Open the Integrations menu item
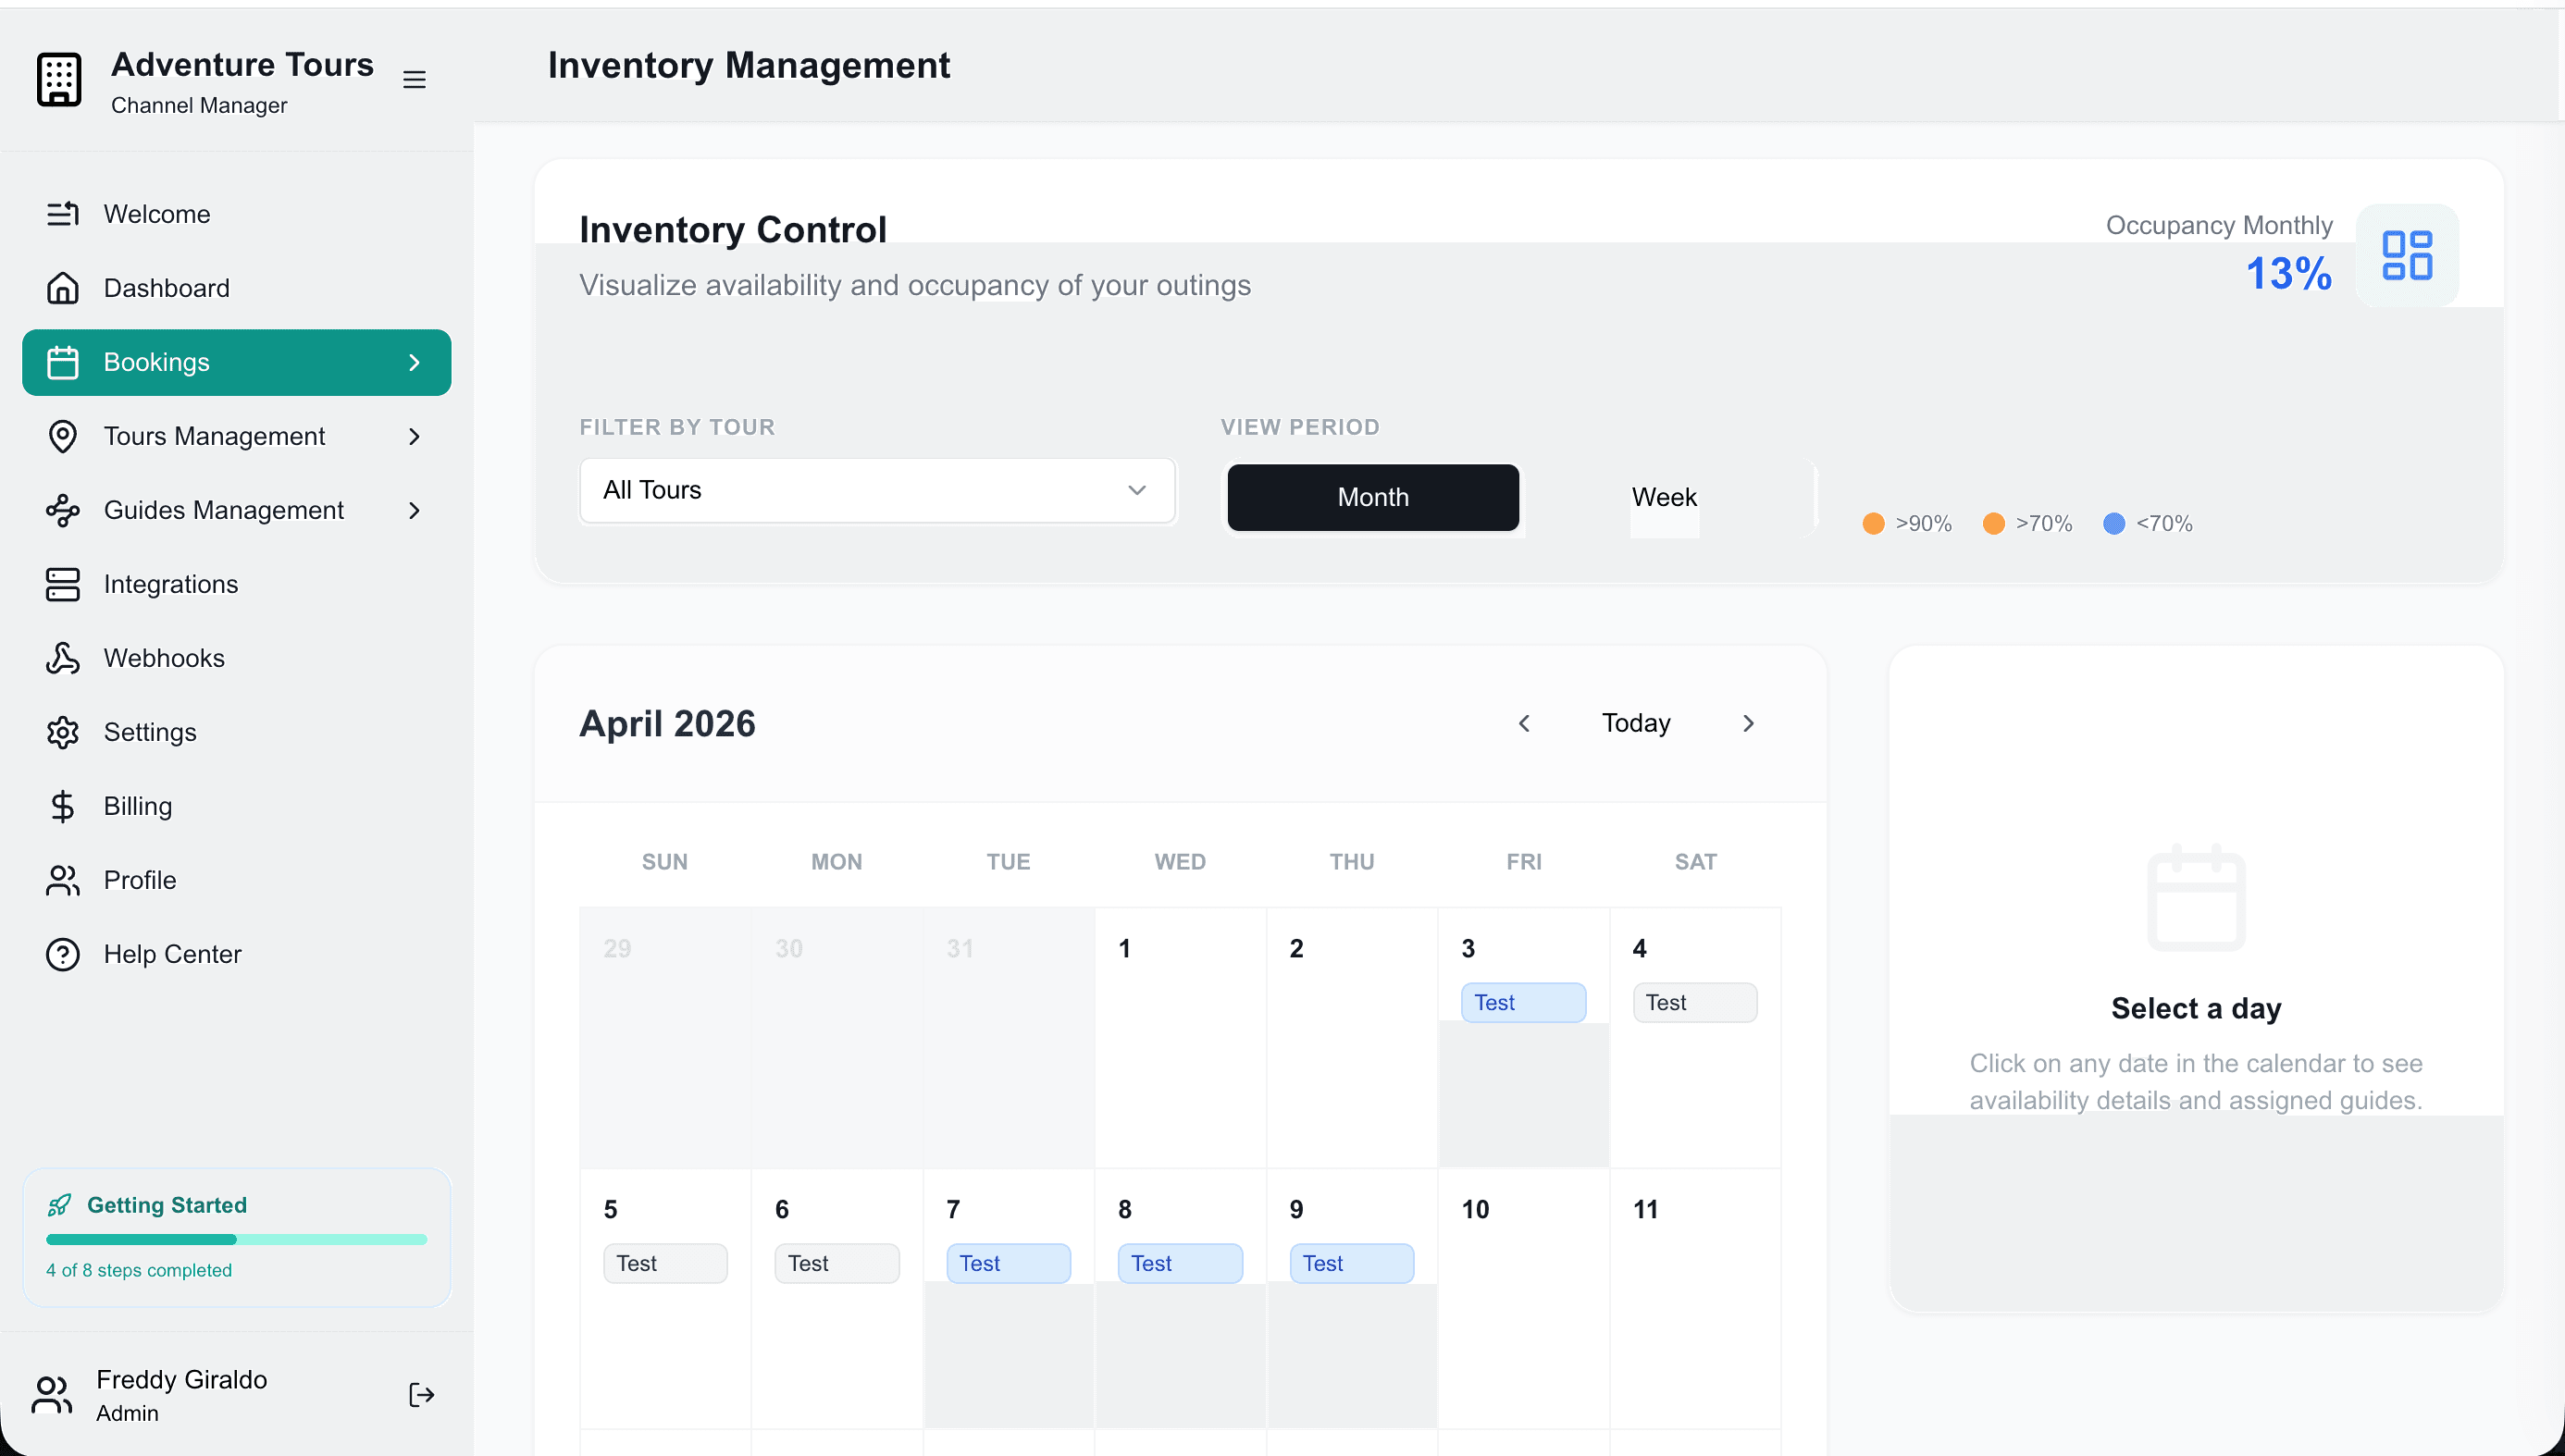Viewport: 2565px width, 1456px height. (236, 584)
